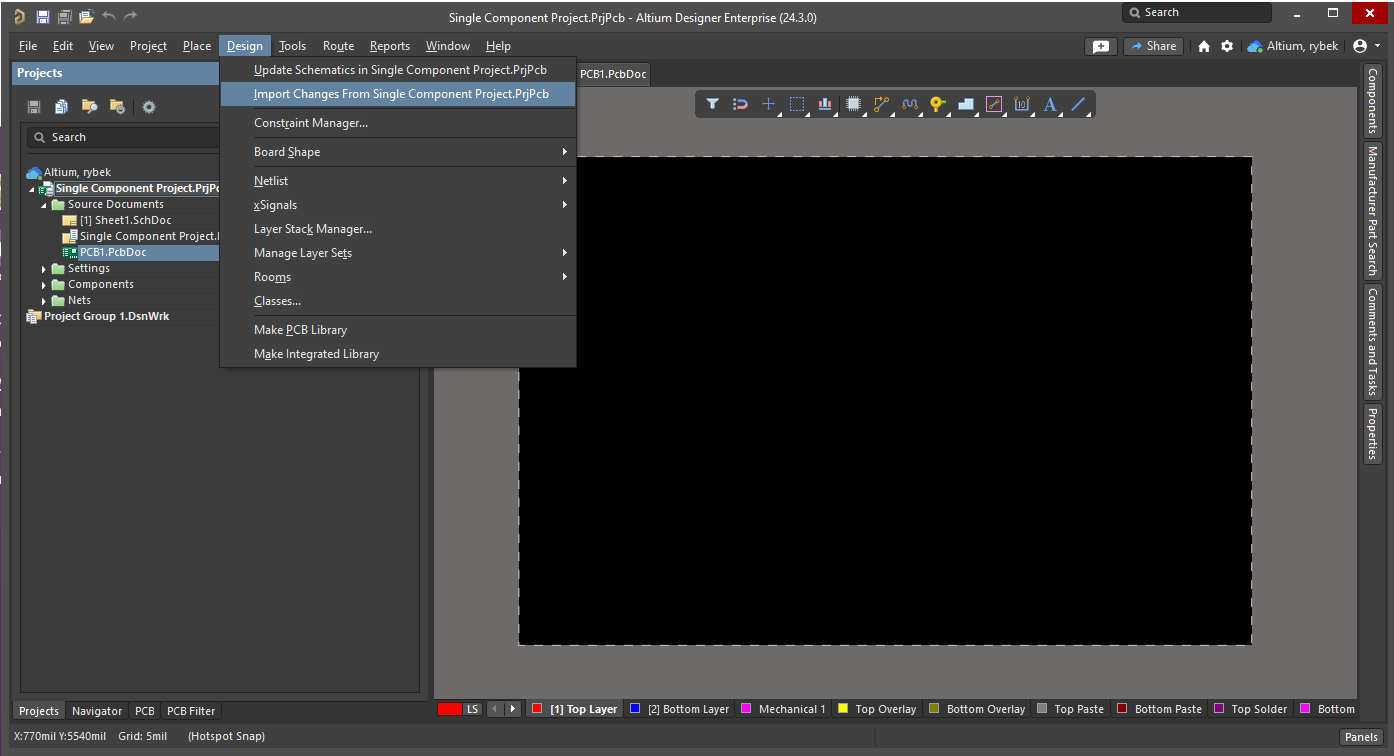Image resolution: width=1394 pixels, height=756 pixels.
Task: Choose the dashed rectangle selection tool
Action: [796, 104]
